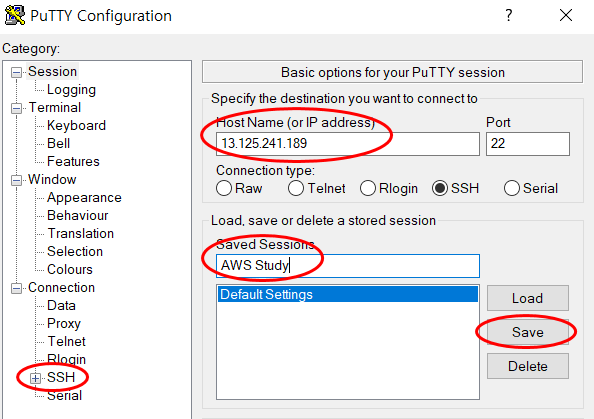Click the Save session button
The width and height of the screenshot is (594, 419).
[528, 332]
